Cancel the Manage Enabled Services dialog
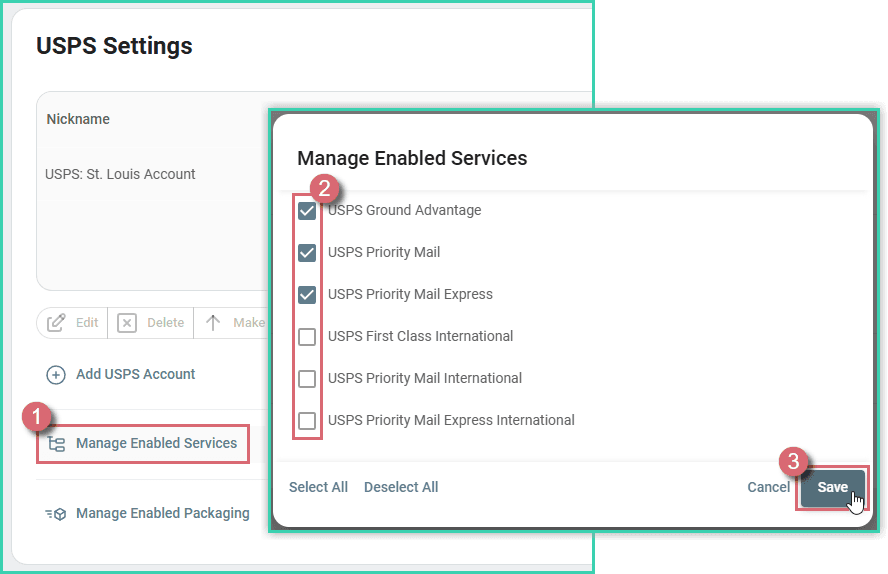The image size is (888, 574). click(767, 487)
